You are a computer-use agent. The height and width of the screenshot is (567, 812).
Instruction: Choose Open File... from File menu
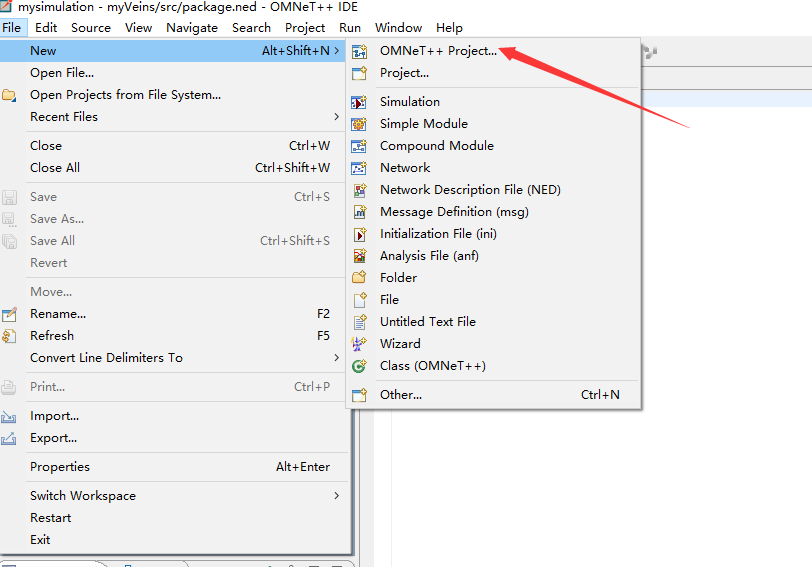click(173, 73)
